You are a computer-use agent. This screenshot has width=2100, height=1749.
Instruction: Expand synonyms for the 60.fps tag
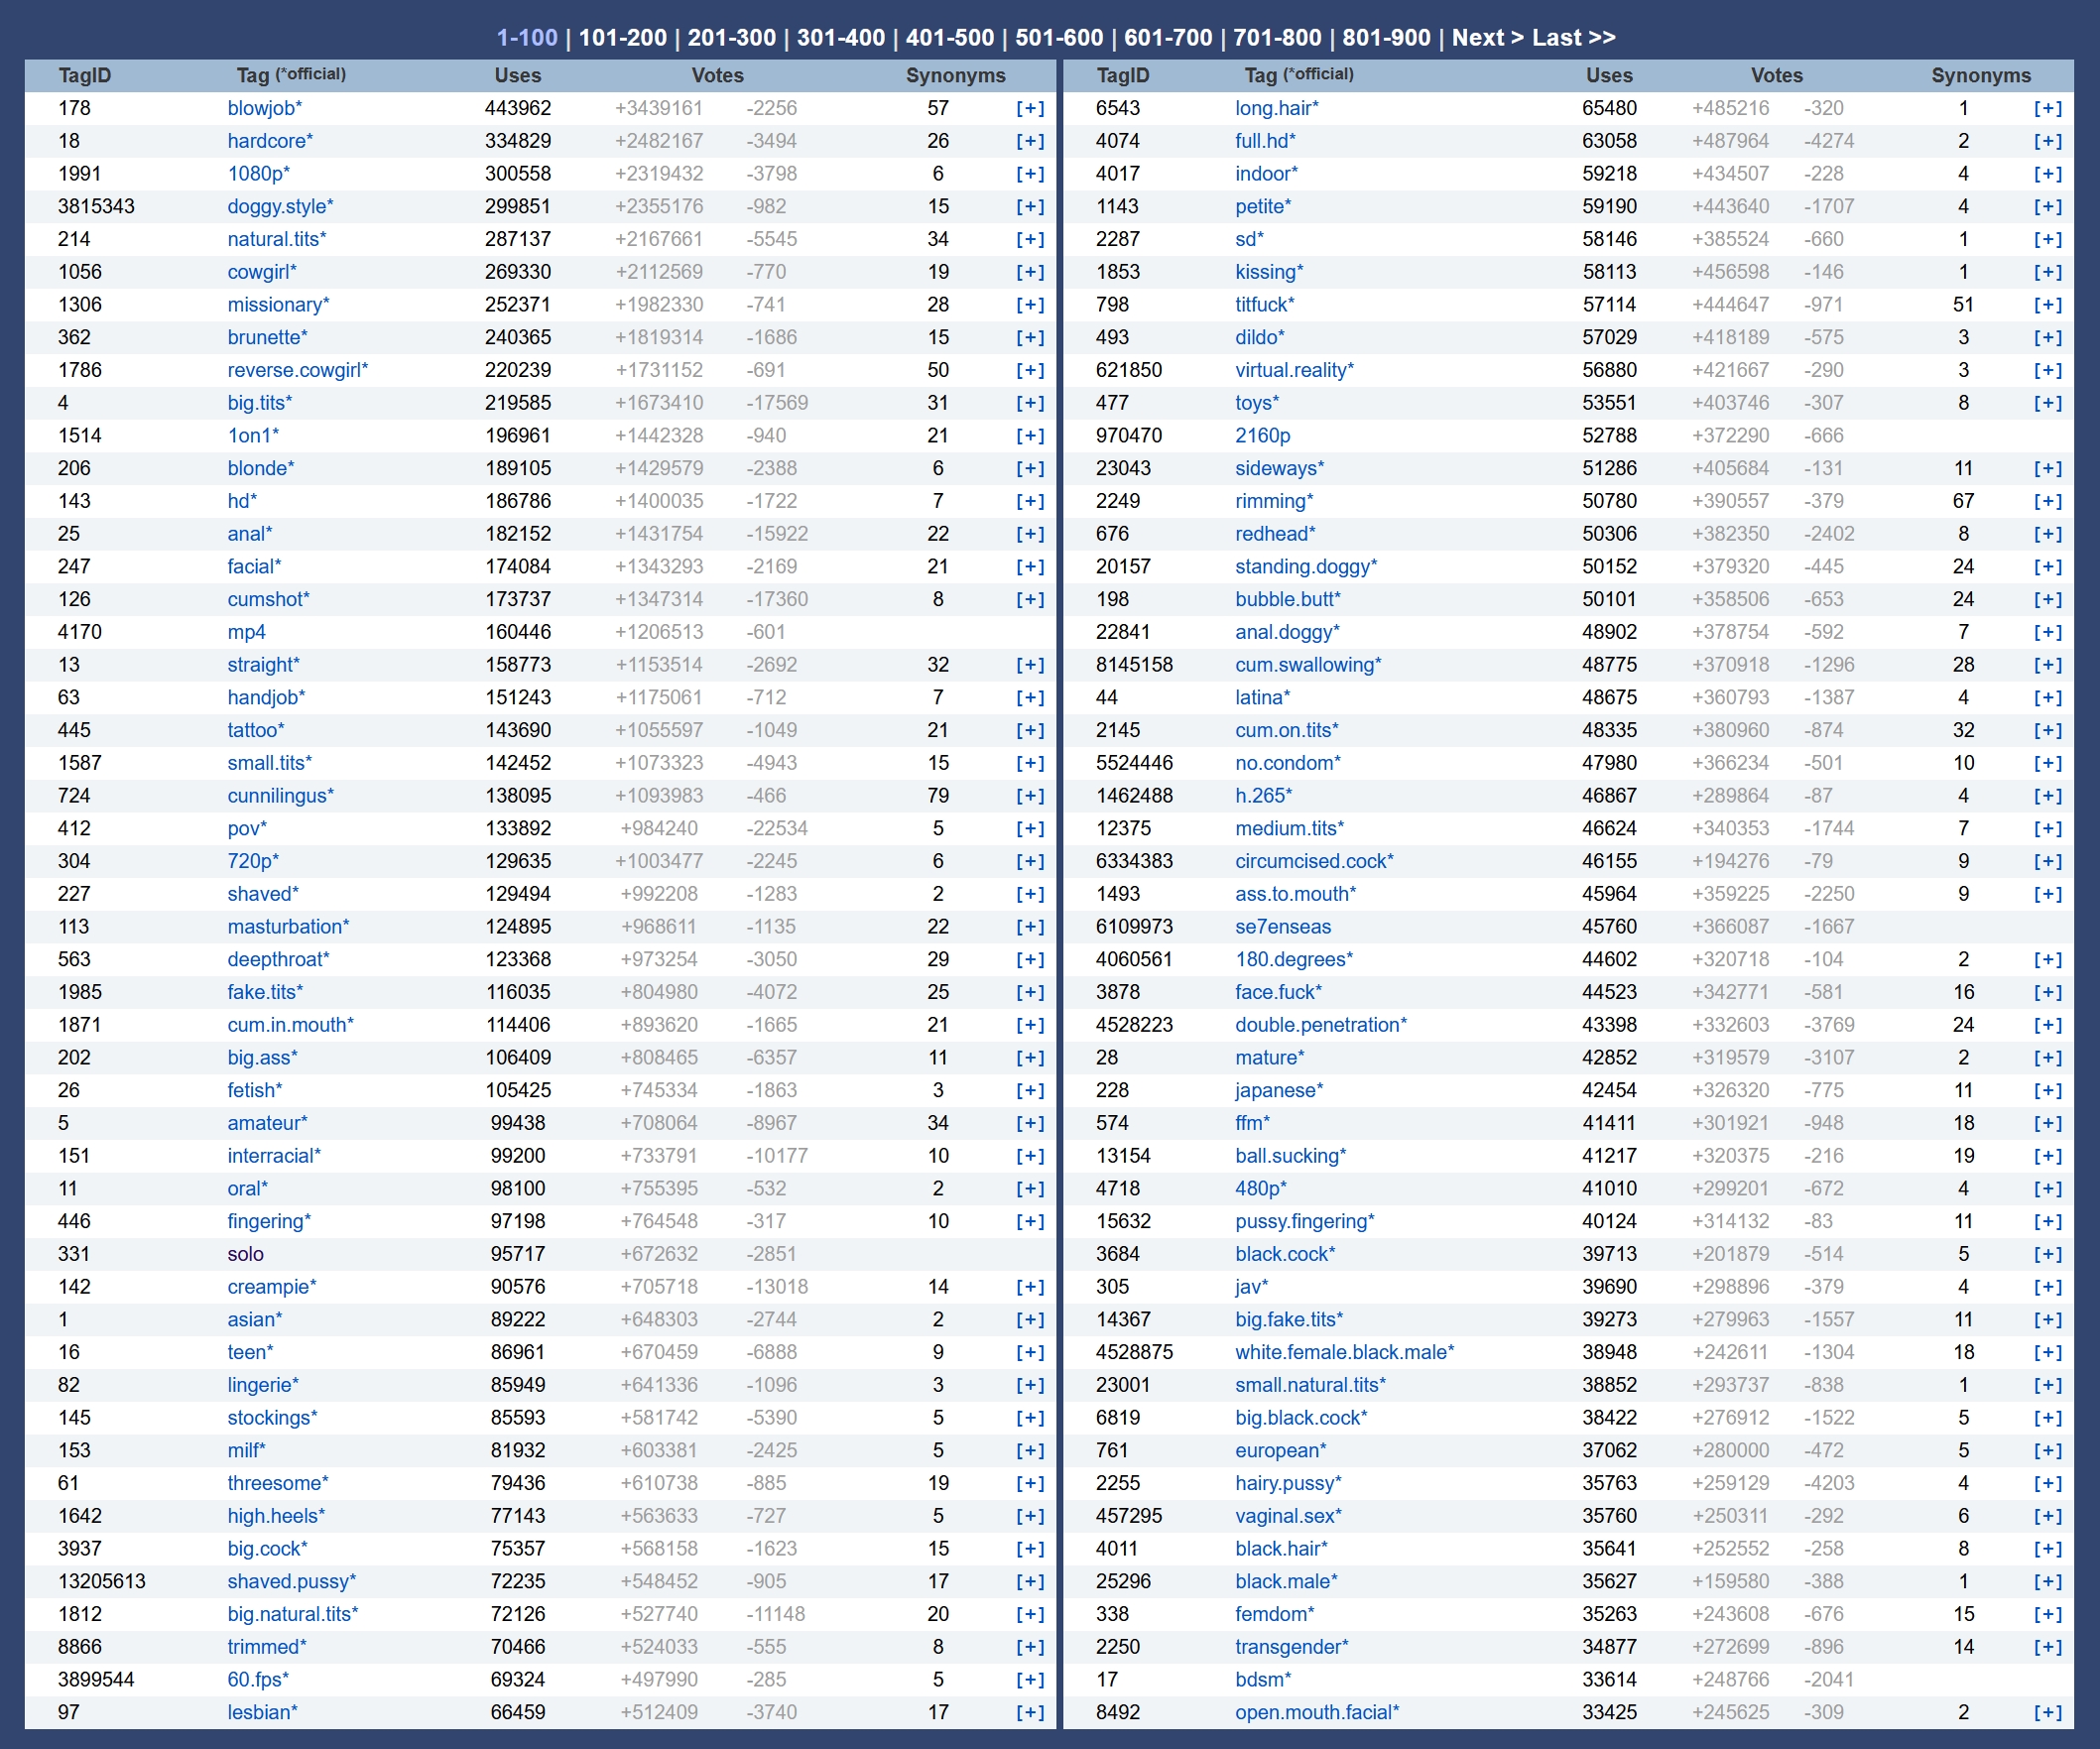pos(1029,1680)
